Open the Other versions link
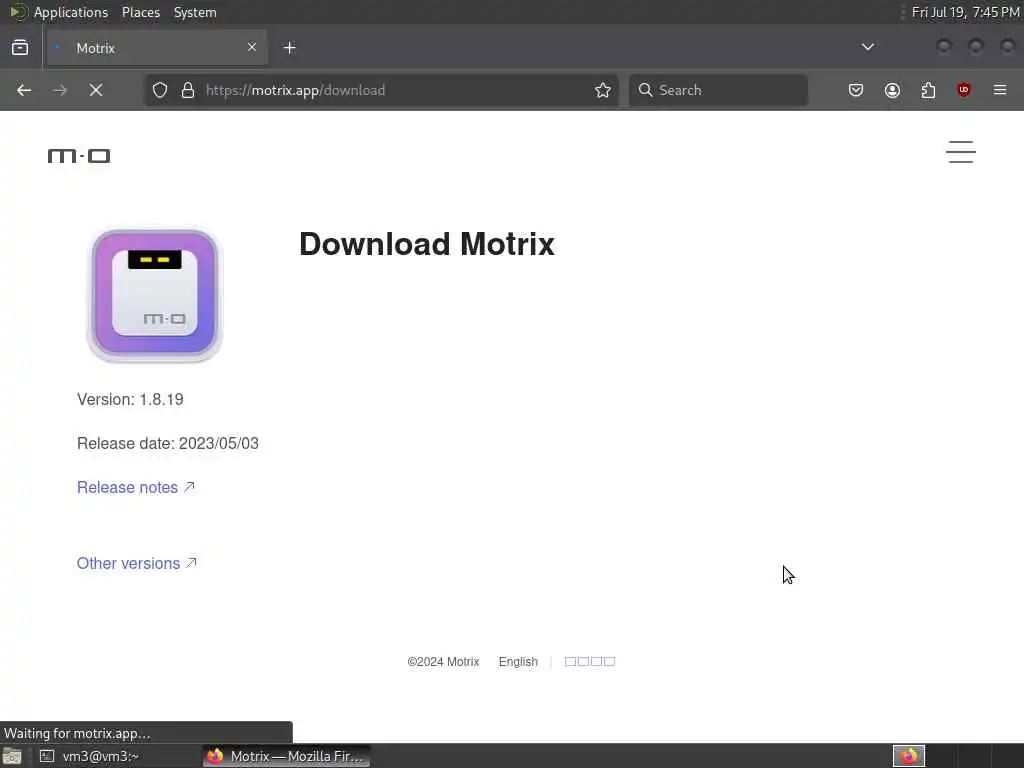Viewport: 1024px width, 768px height. click(136, 563)
